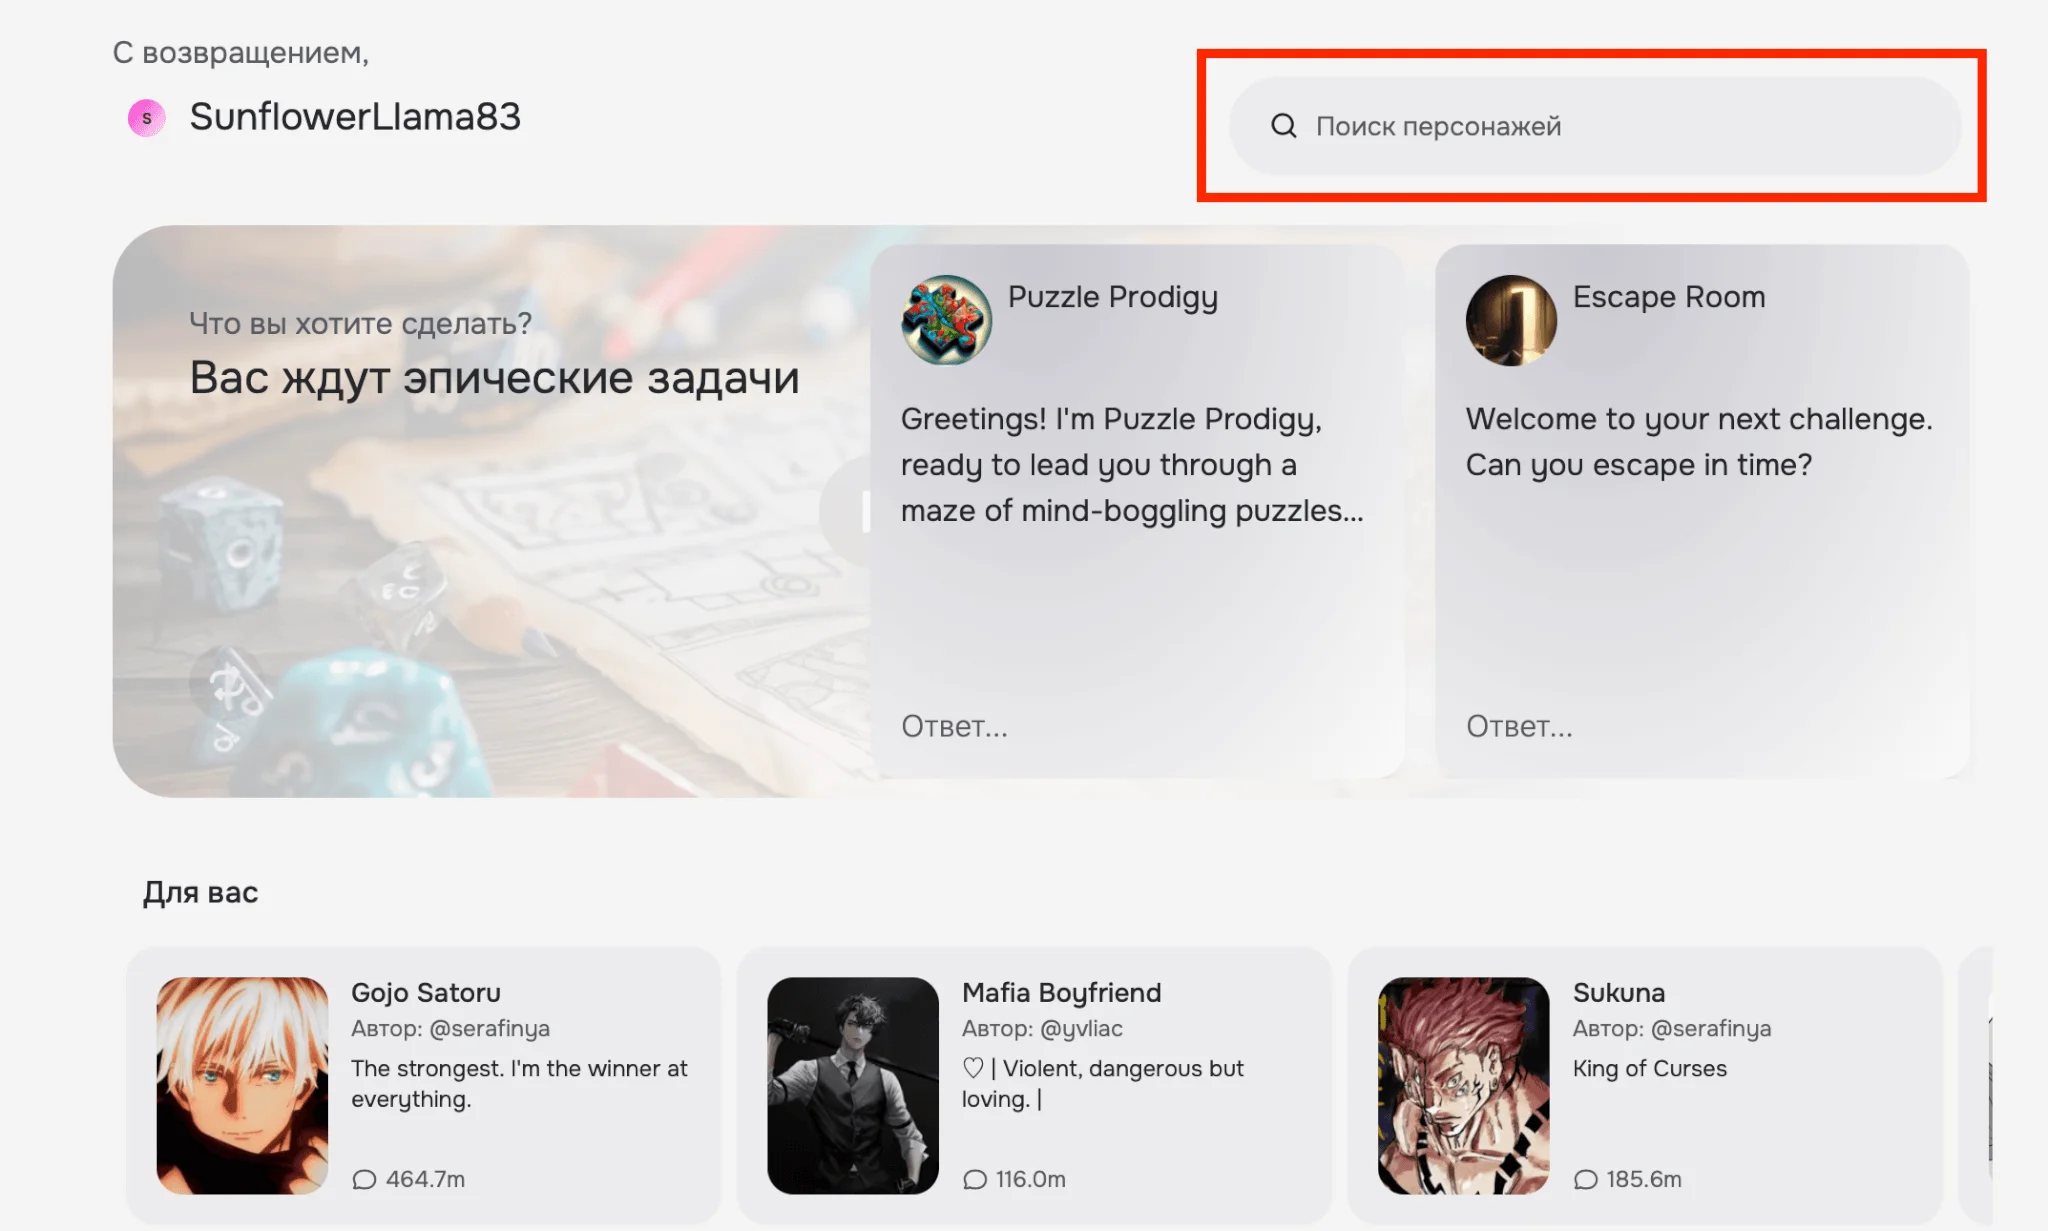Click the carousel previous arrow button
Screen dimensions: 2048x1231
click(846, 511)
